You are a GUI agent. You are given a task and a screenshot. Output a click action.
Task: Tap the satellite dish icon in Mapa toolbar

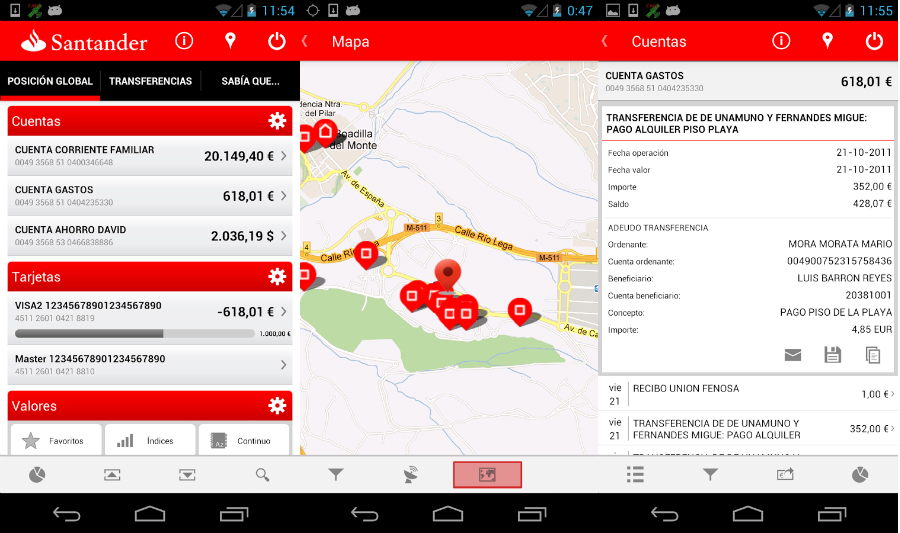click(411, 475)
